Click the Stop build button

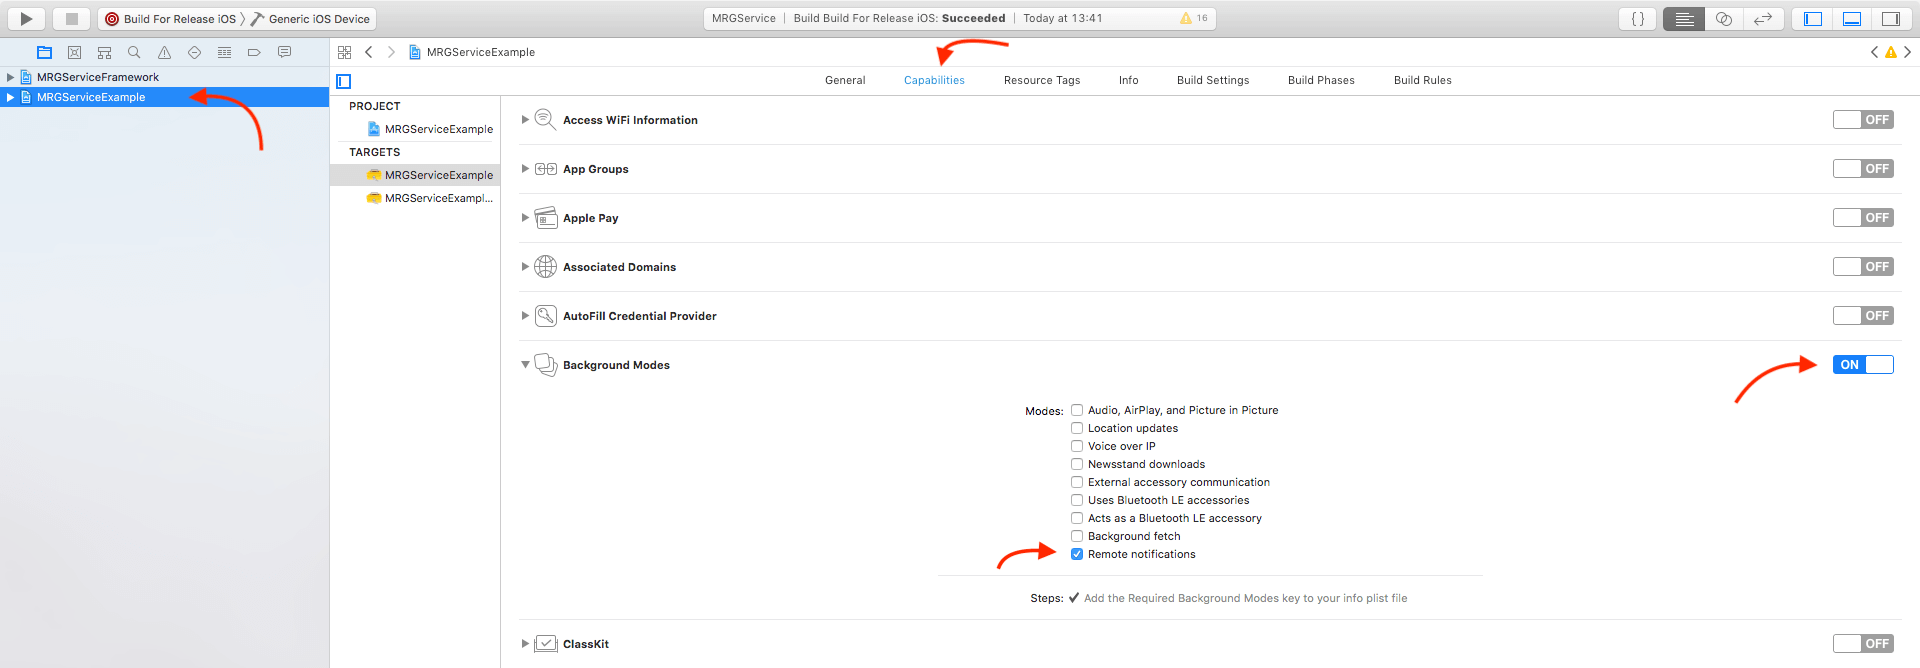tap(71, 18)
